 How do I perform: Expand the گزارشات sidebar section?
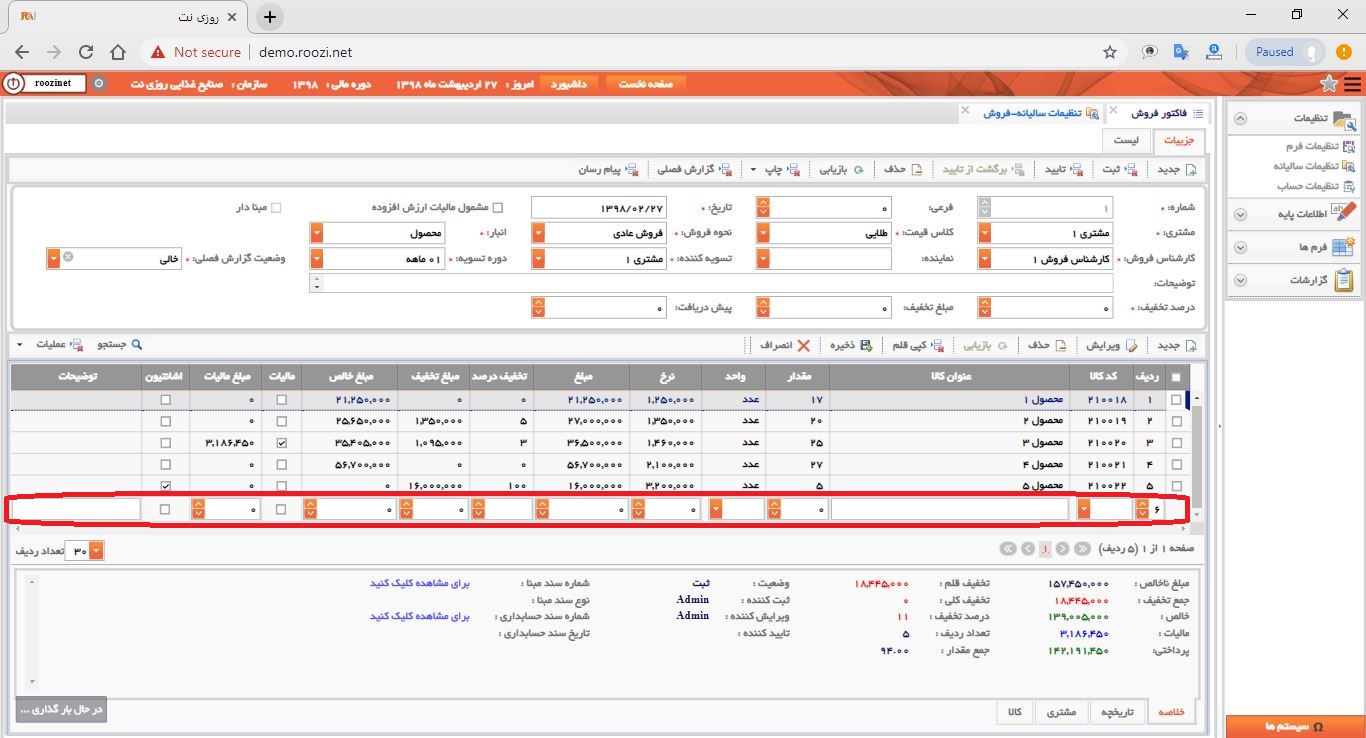[1240, 281]
